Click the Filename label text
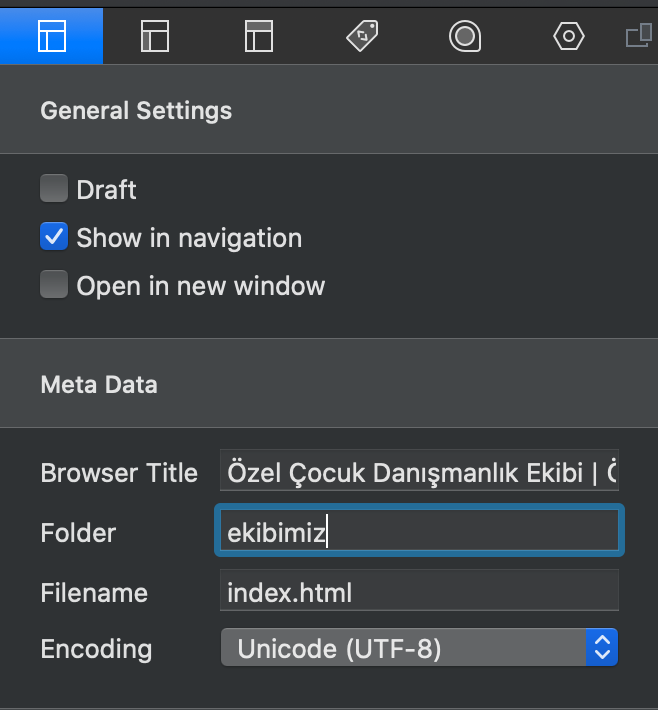 (x=94, y=593)
